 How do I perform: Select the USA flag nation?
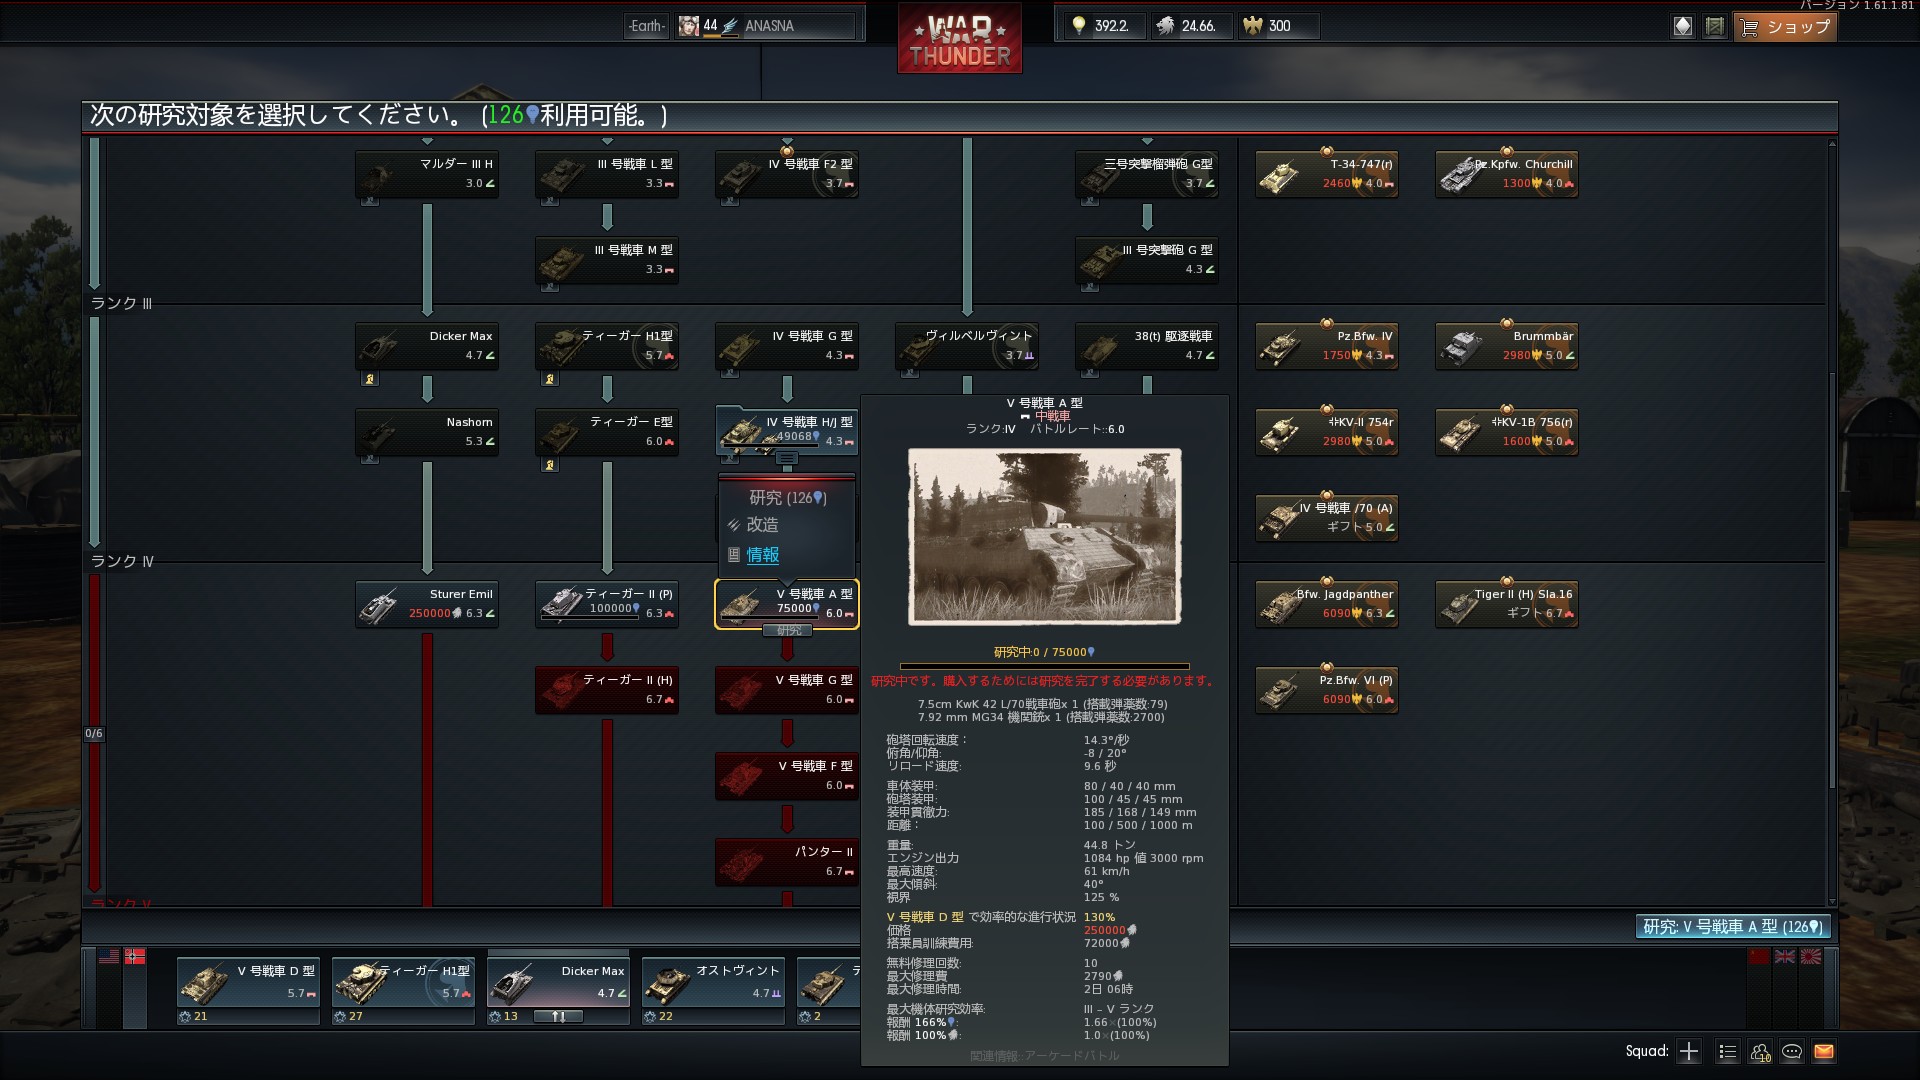109,956
